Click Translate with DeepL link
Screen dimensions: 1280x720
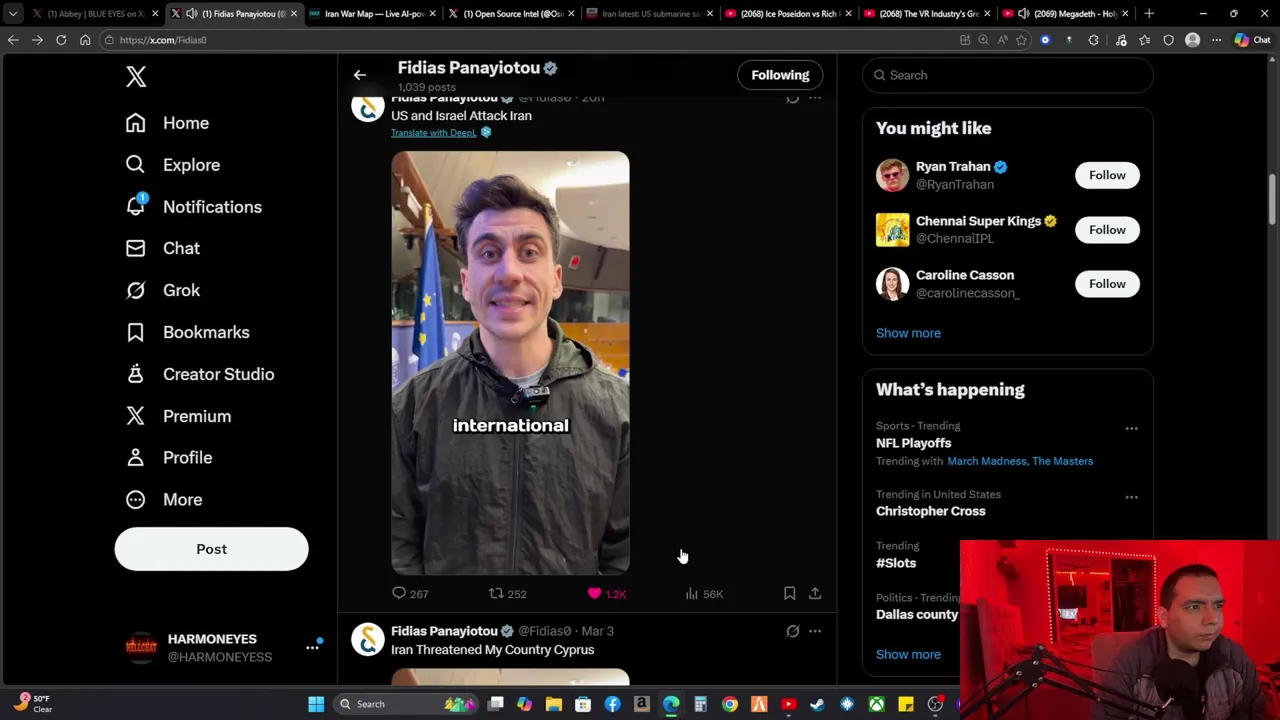point(433,133)
